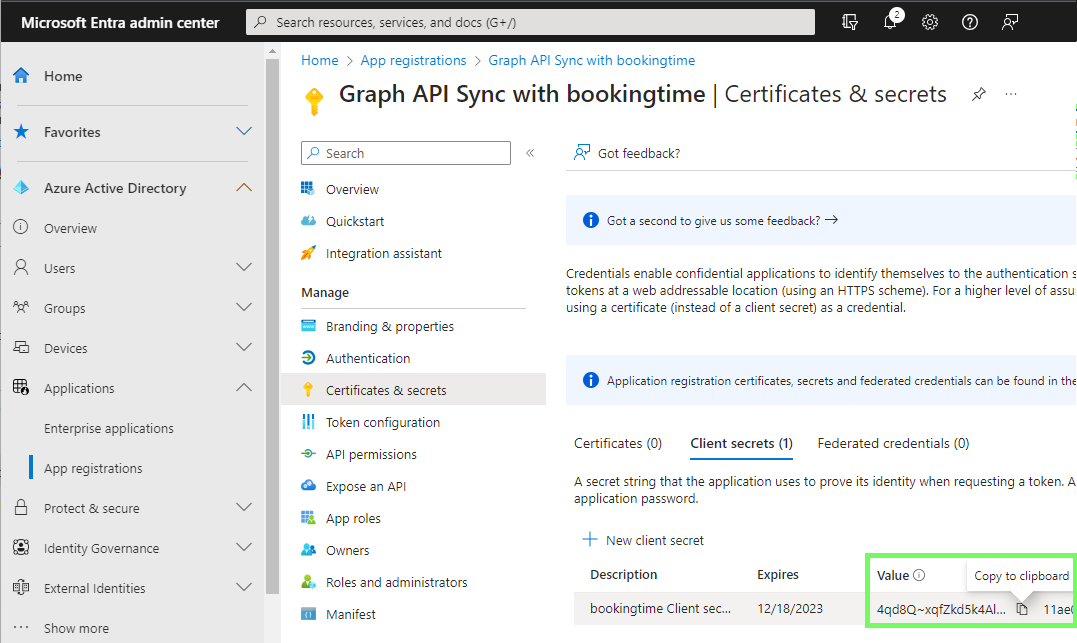
Task: Pin this Certificates & secrets page
Action: pos(979,94)
